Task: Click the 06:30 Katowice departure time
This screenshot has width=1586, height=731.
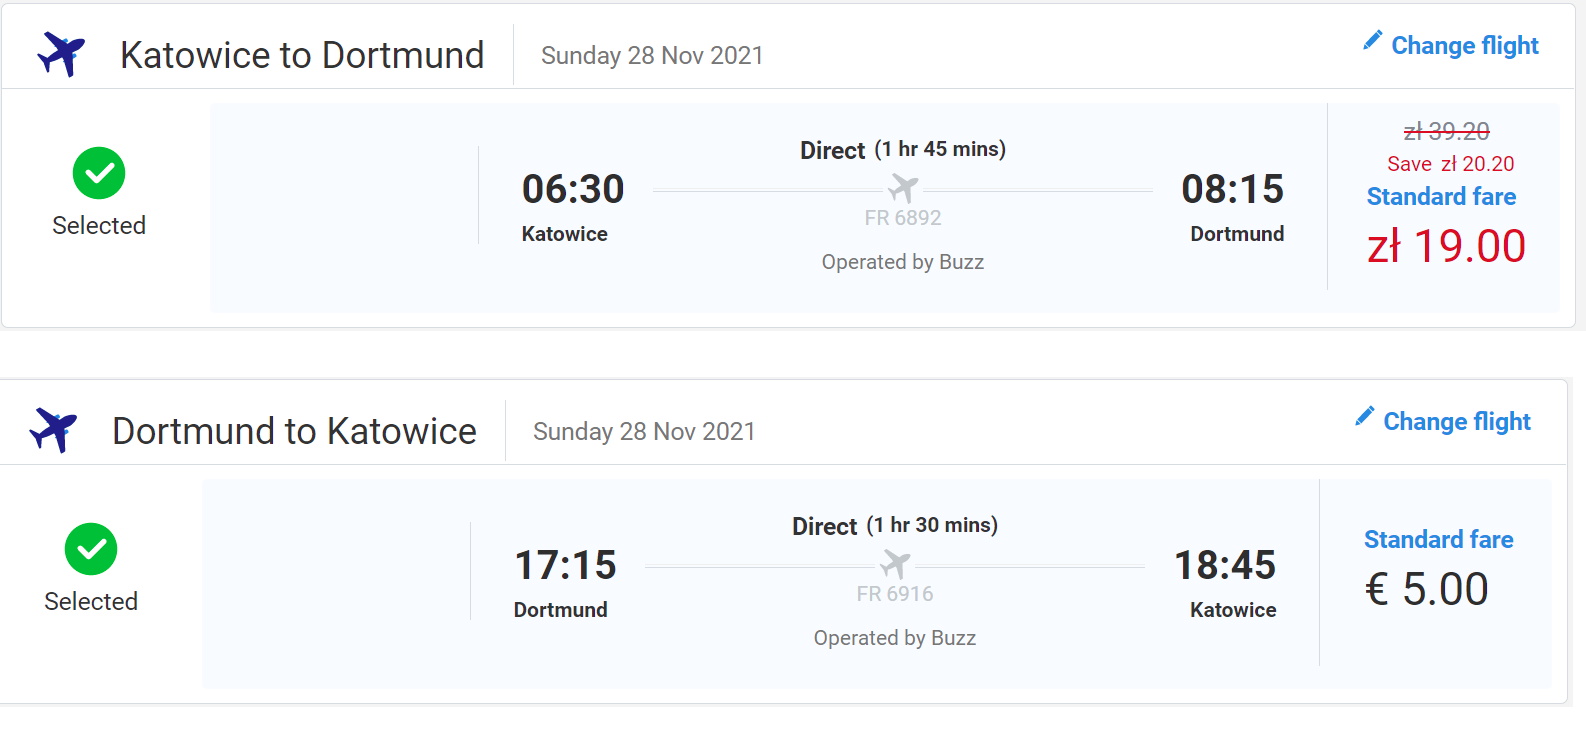Action: coord(573,189)
